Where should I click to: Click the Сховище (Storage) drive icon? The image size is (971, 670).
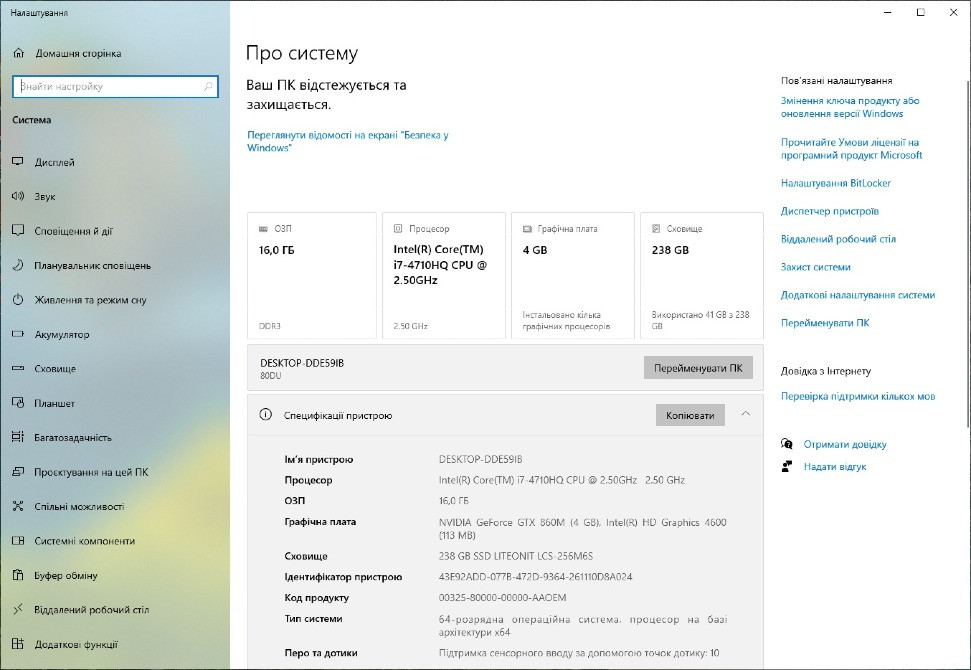coord(20,368)
